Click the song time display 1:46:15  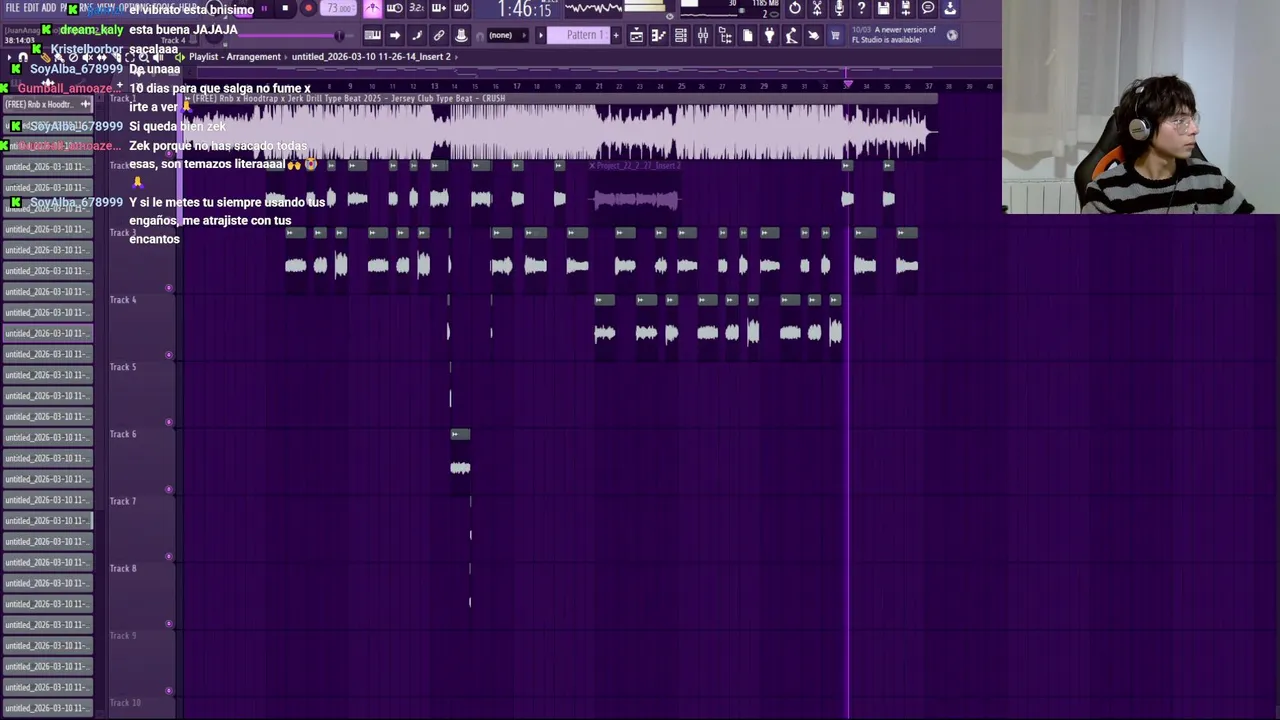click(x=524, y=9)
